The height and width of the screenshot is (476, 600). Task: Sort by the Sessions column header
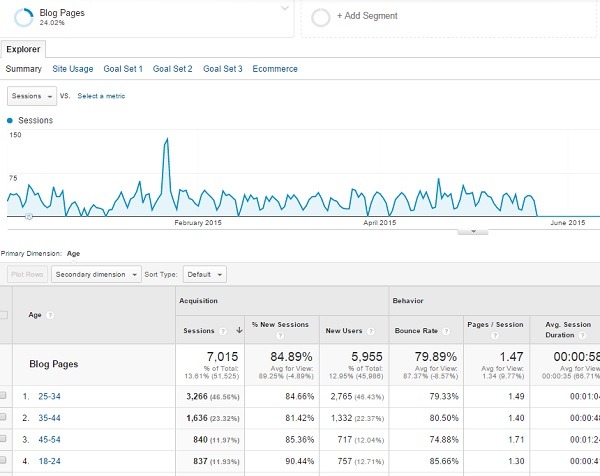(x=199, y=331)
